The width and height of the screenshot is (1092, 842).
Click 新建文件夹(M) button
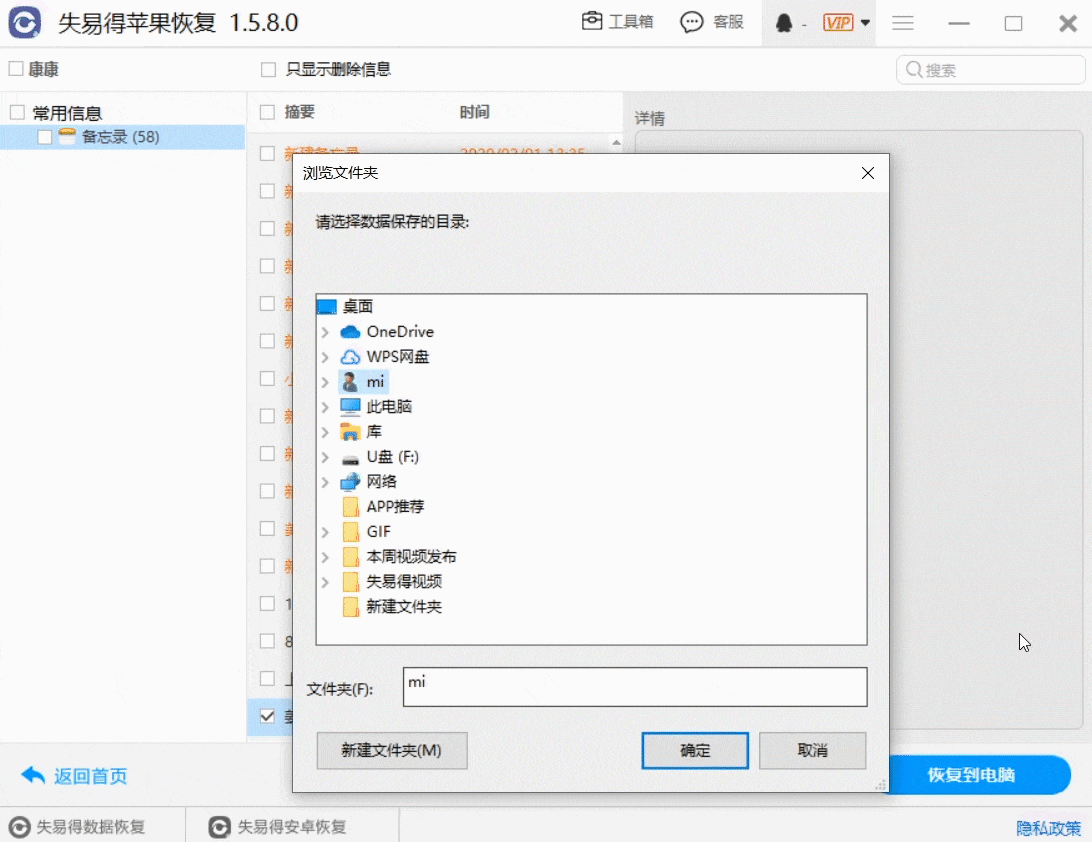pyautogui.click(x=391, y=750)
